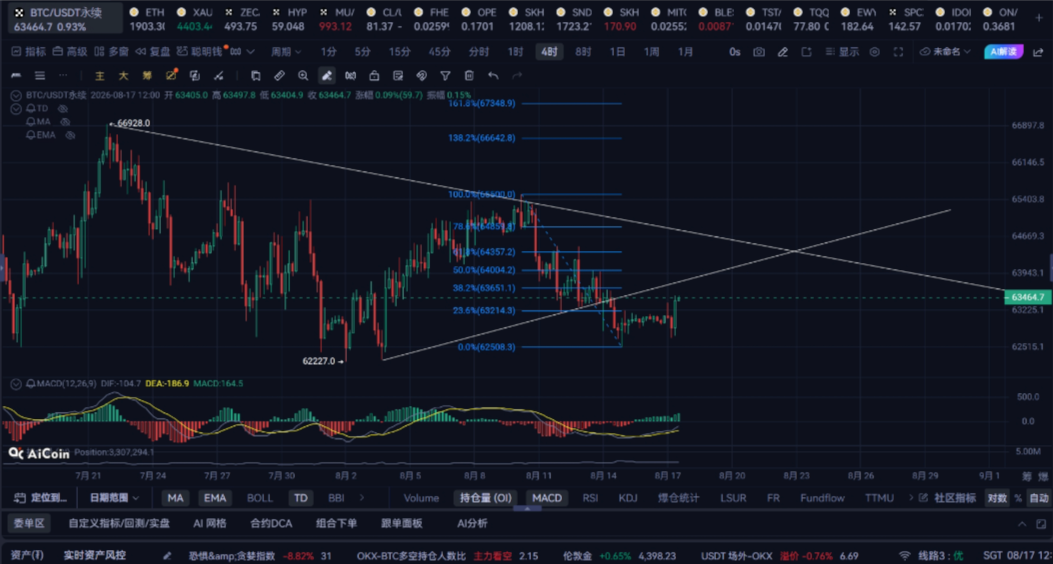Toggle the EMA indicator button
The height and width of the screenshot is (564, 1053).
214,498
